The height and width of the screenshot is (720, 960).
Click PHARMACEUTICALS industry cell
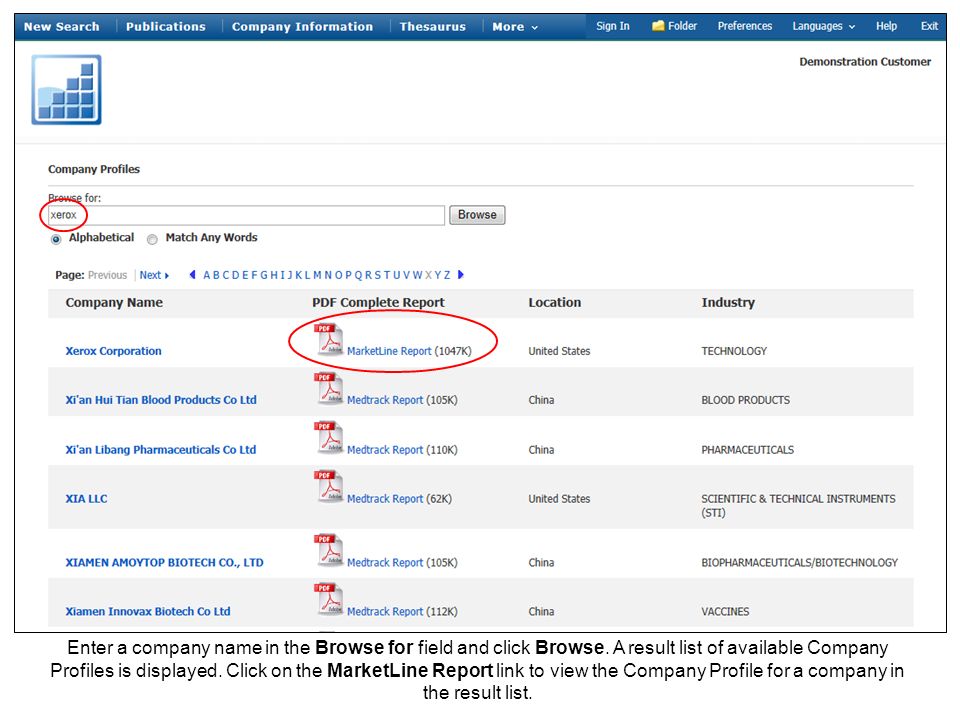748,449
